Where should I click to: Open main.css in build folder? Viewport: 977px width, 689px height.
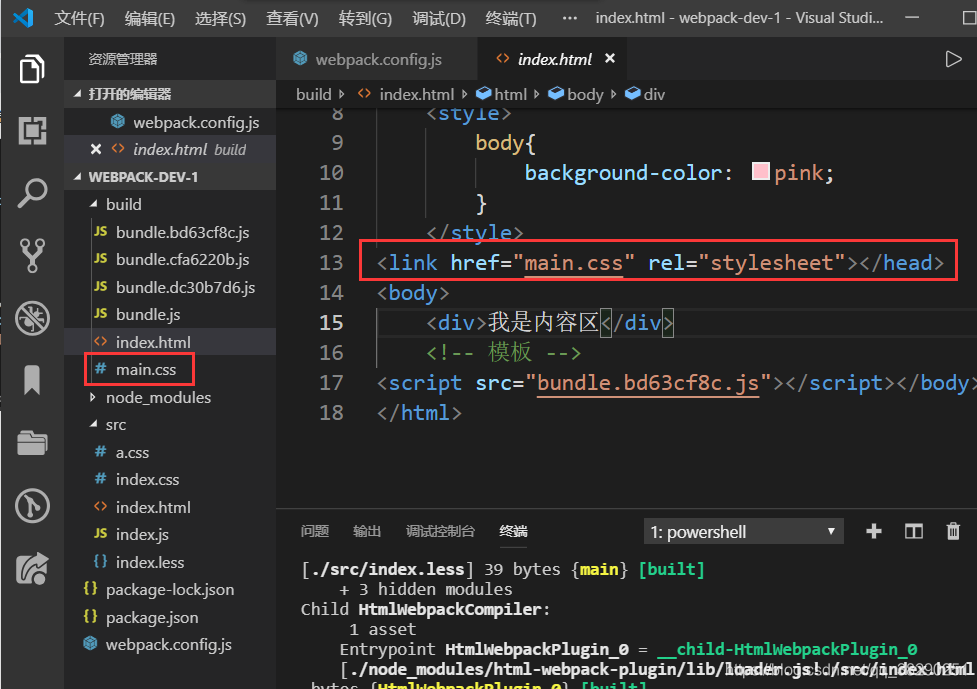pos(169,369)
